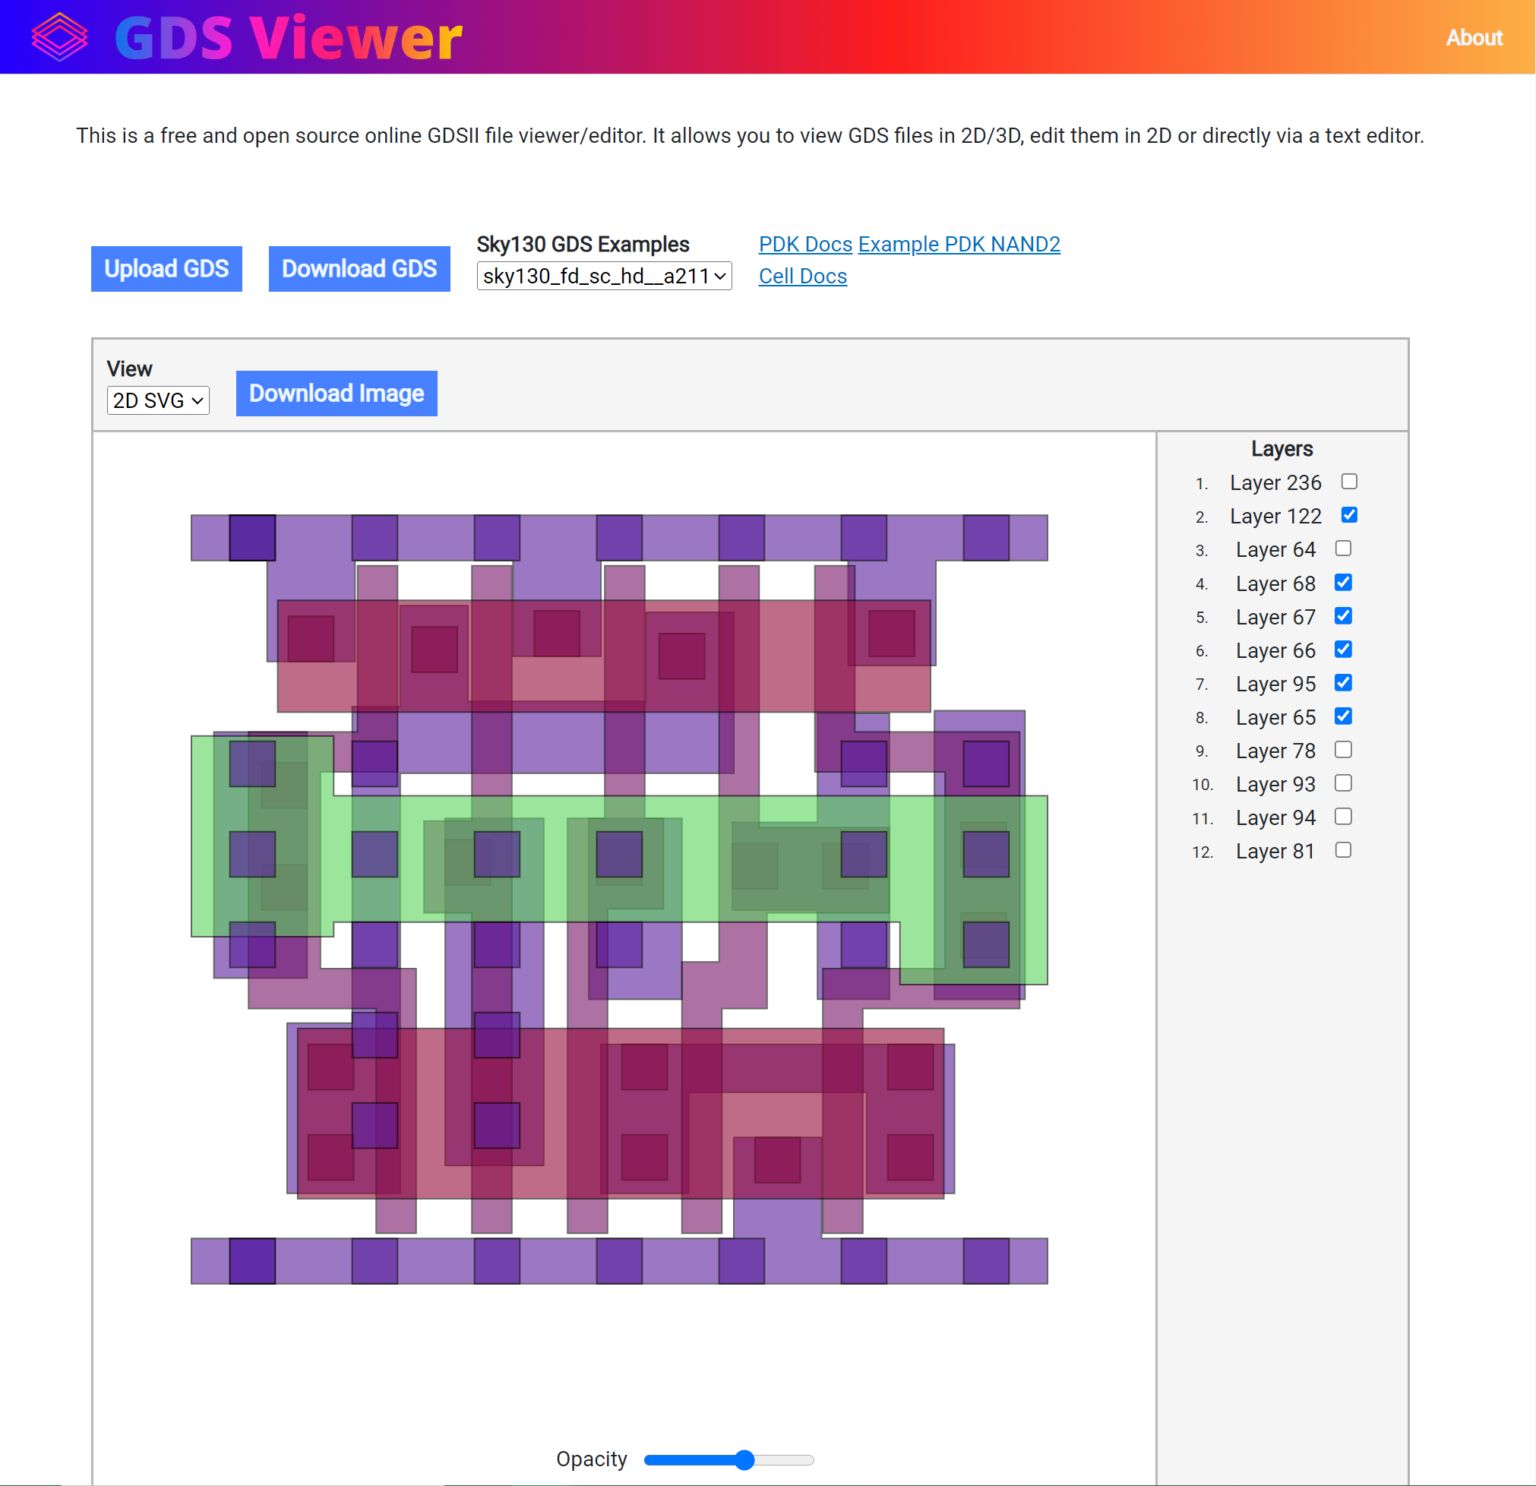Adjust the Opacity slider
1536x1486 pixels.
coord(744,1460)
